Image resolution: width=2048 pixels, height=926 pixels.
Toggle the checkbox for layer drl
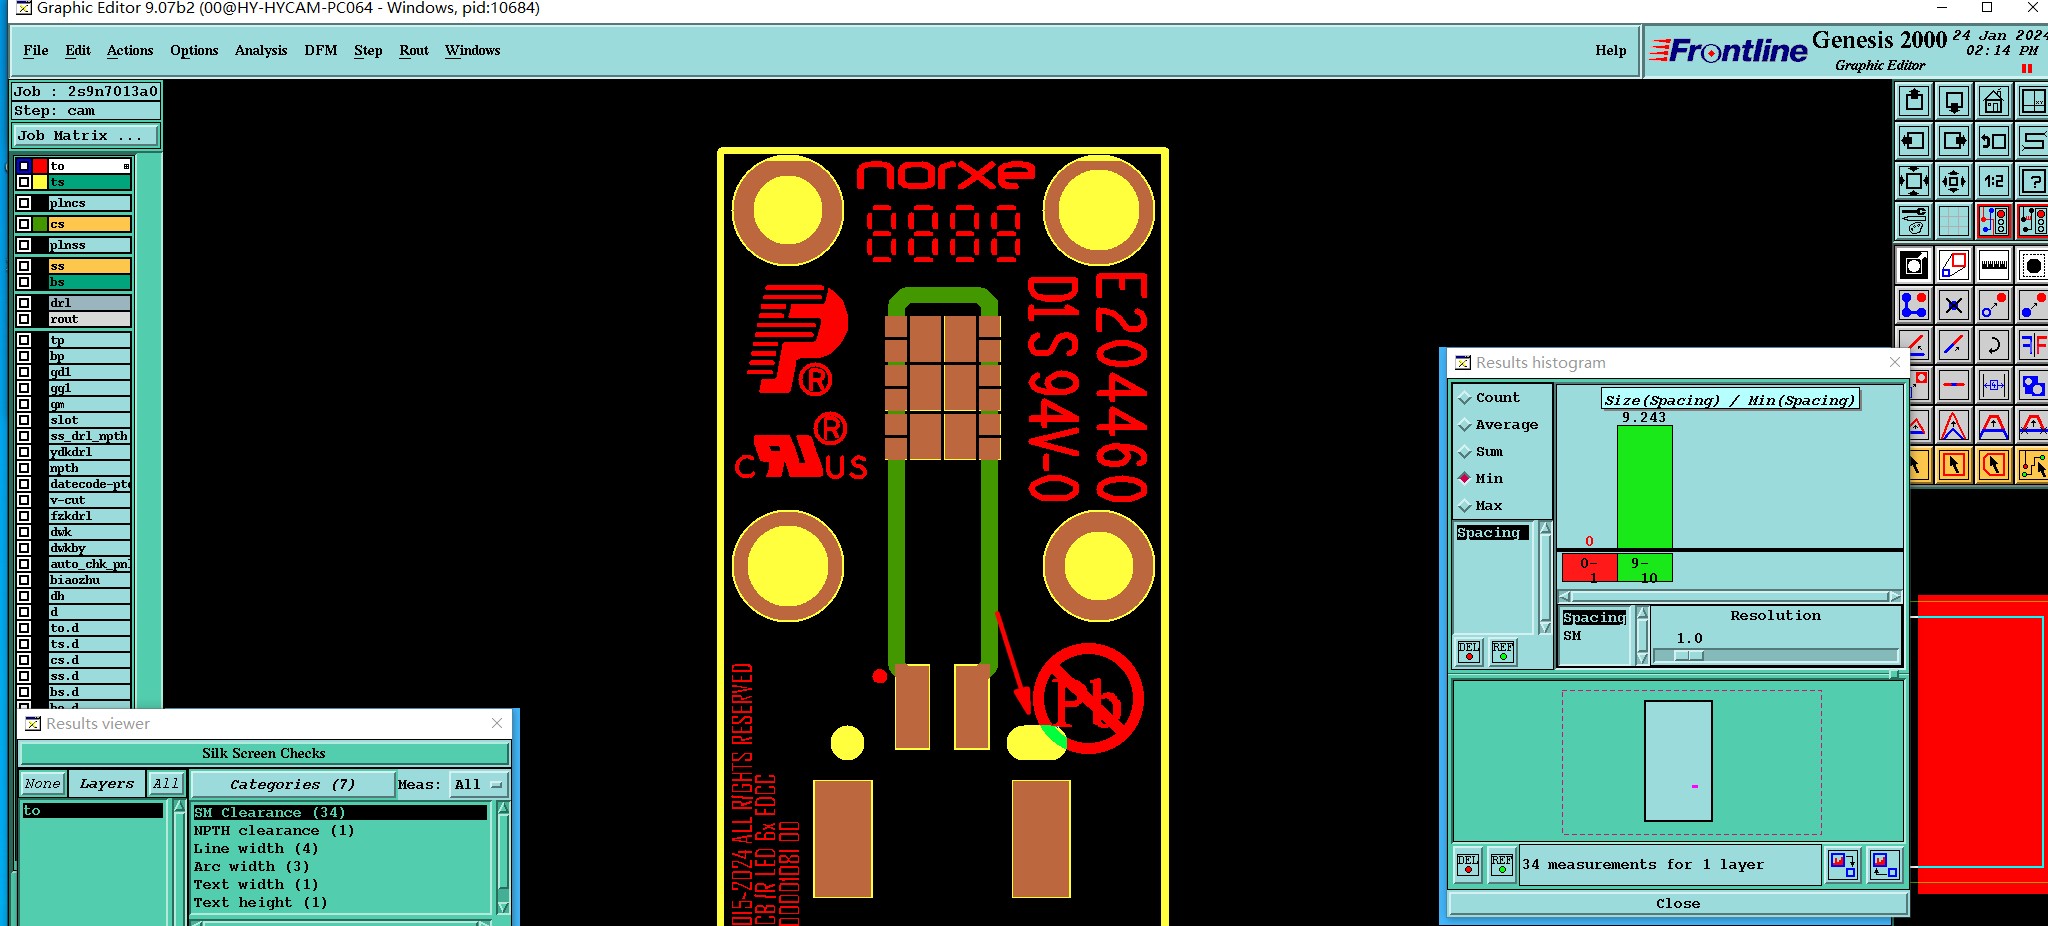pyautogui.click(x=24, y=303)
